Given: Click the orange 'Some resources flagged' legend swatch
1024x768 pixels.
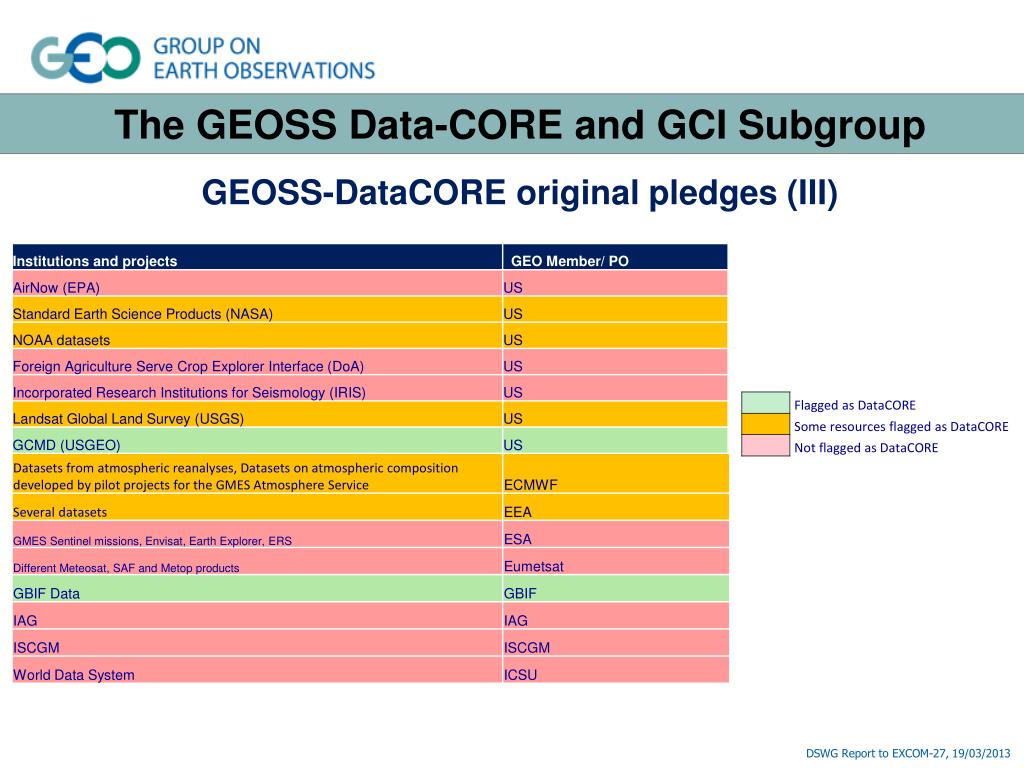Looking at the screenshot, I should 765,424.
